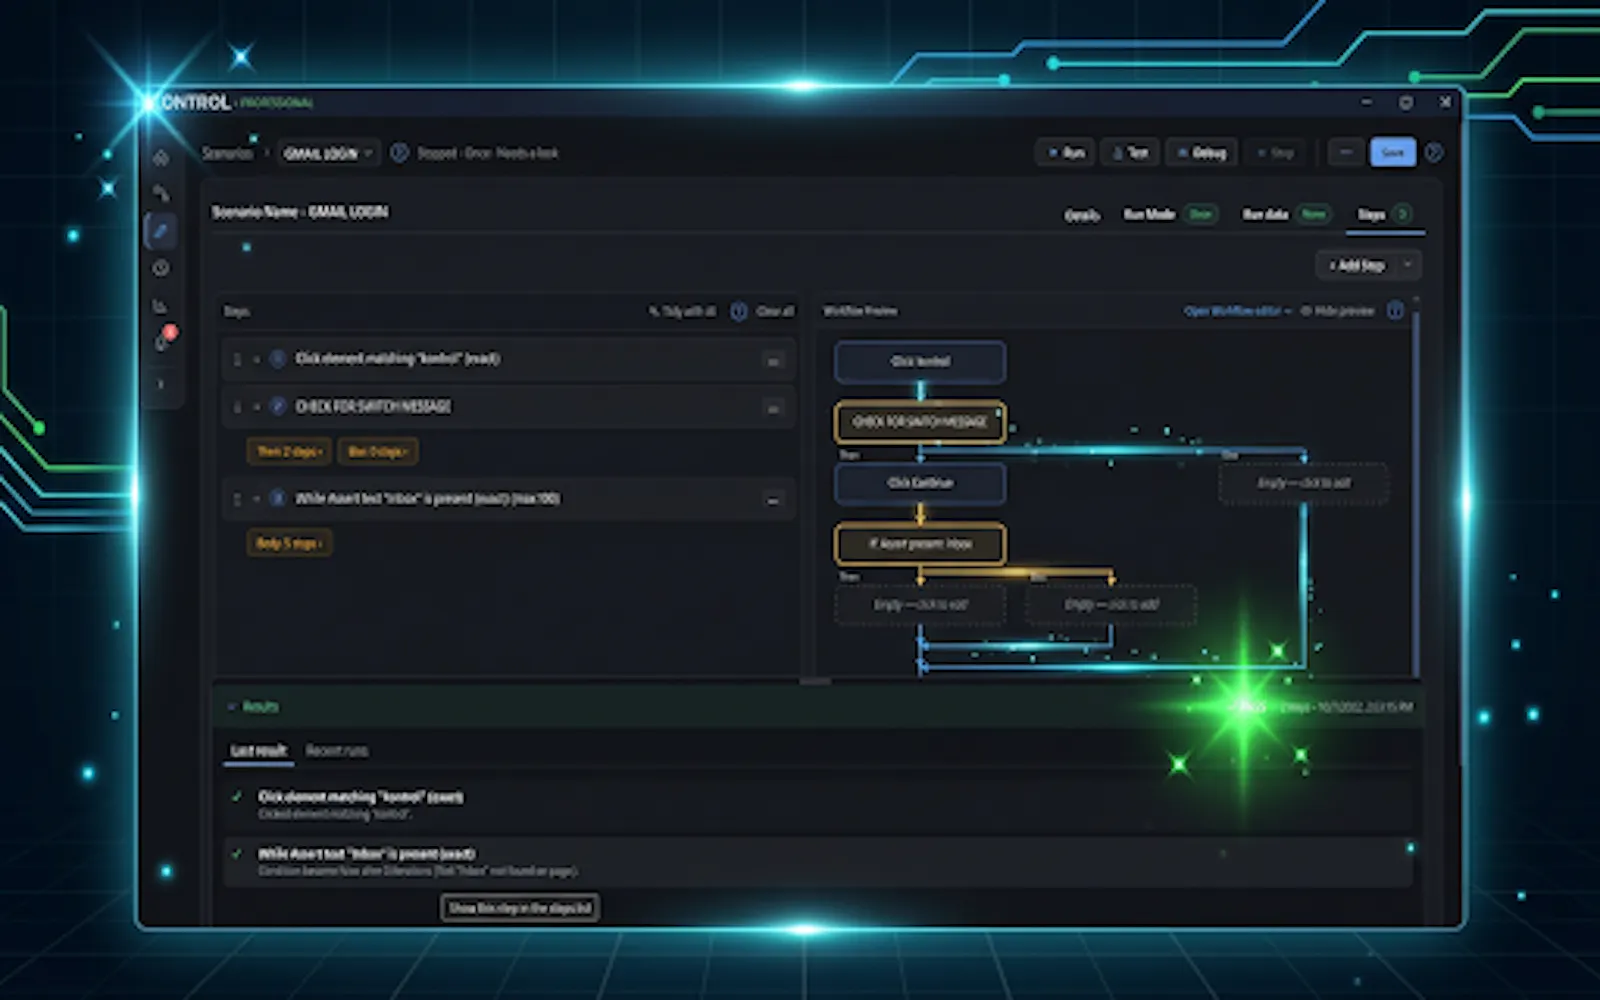This screenshot has height=1000, width=1600.
Task: Open menu for While Assert text step
Action: 772,499
